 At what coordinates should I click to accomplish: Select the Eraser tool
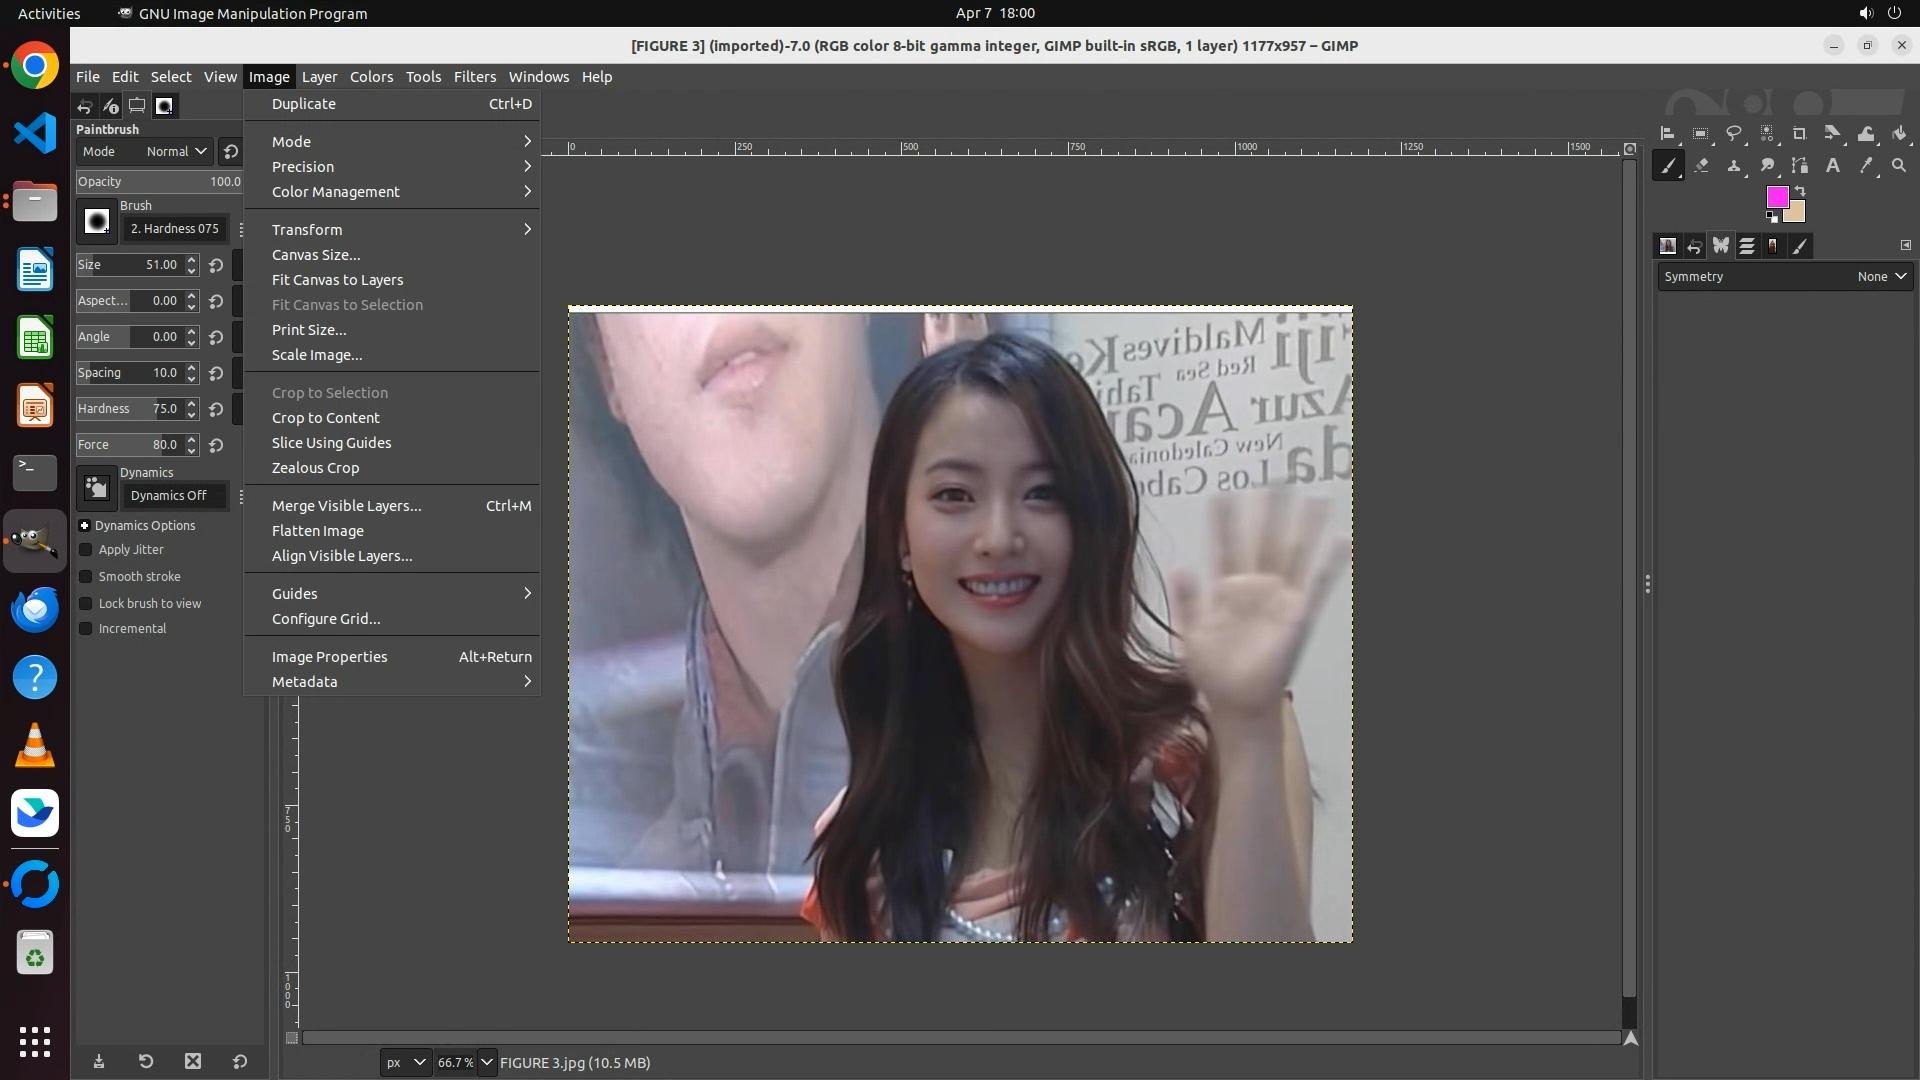[x=1701, y=166]
